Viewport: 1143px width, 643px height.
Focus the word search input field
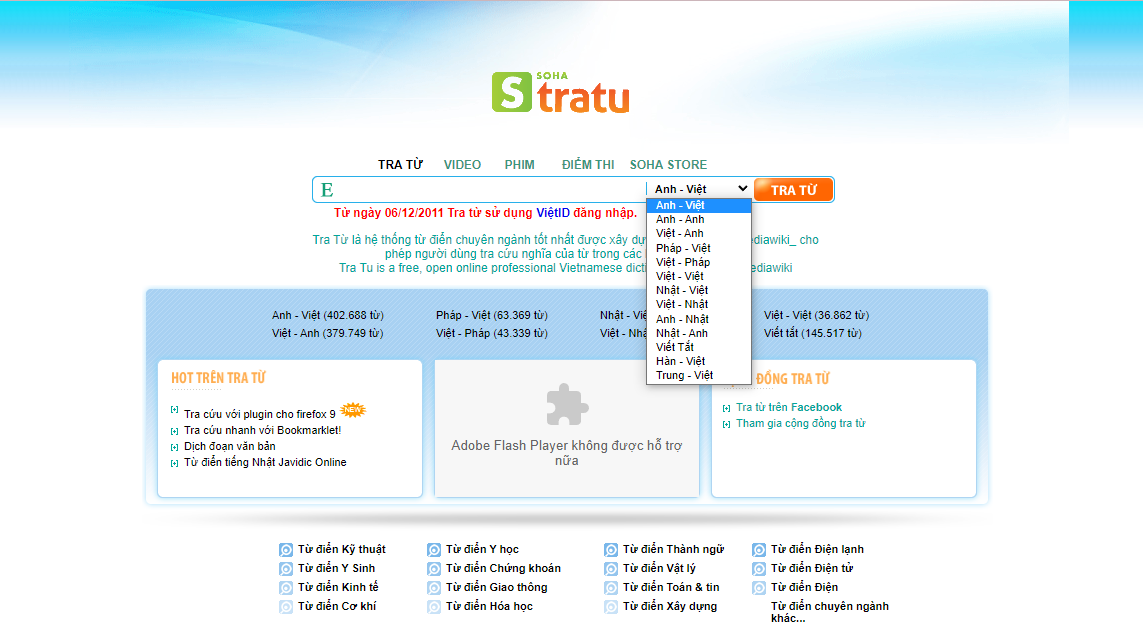coord(480,190)
